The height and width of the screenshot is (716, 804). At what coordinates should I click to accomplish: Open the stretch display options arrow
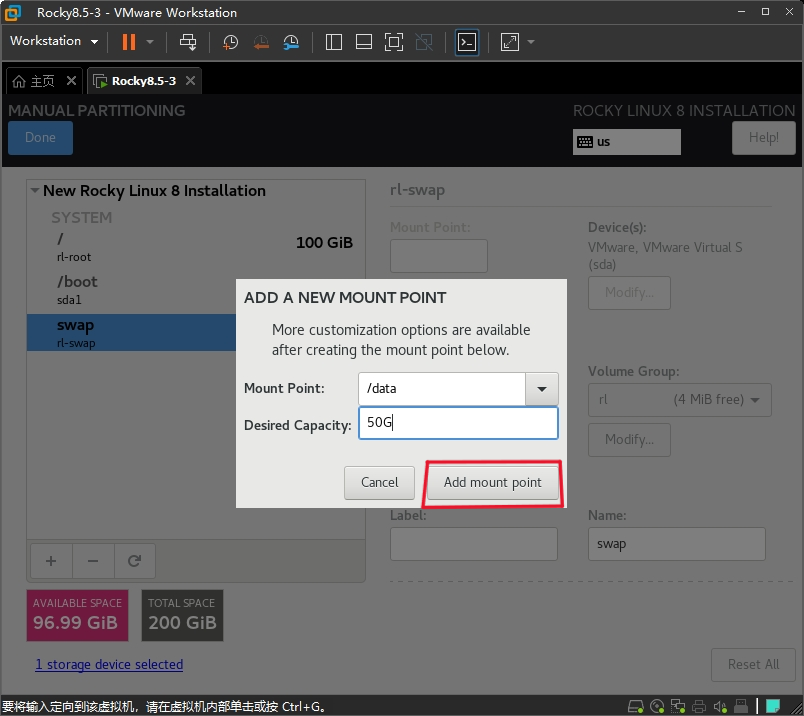(x=531, y=42)
